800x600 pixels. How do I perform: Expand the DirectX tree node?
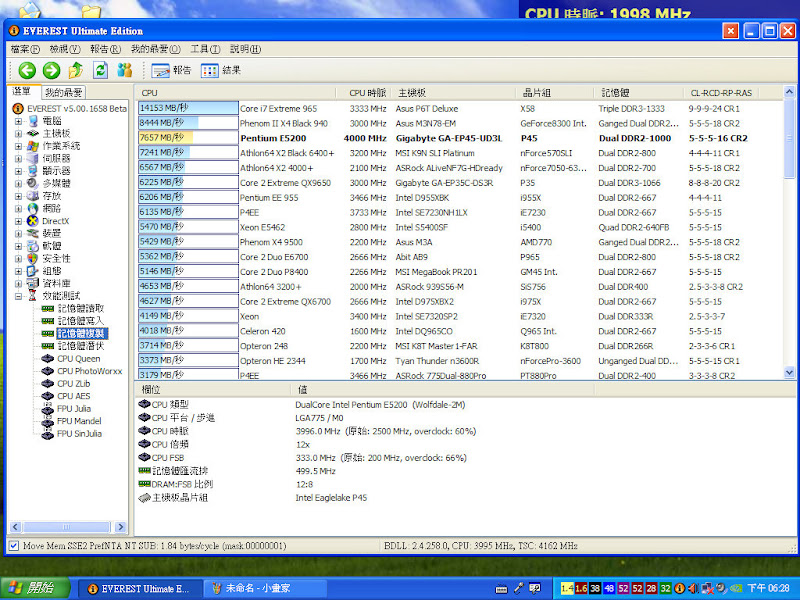tap(19, 221)
